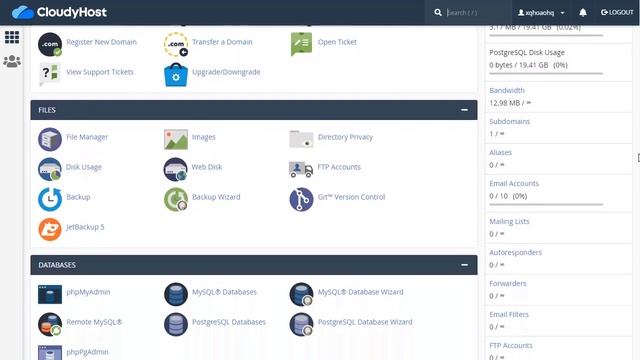
Task: Open the user manager people icon in sidebar
Action: (12, 61)
